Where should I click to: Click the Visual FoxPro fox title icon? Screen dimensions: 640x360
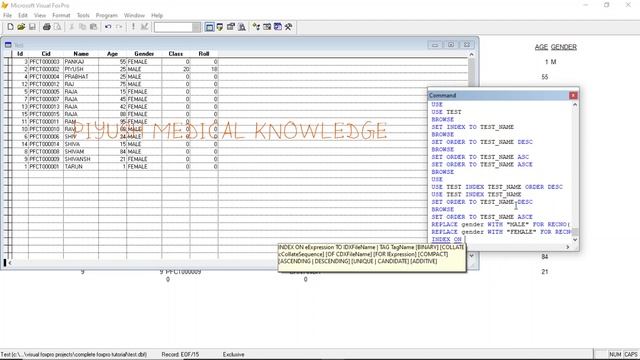click(5, 5)
